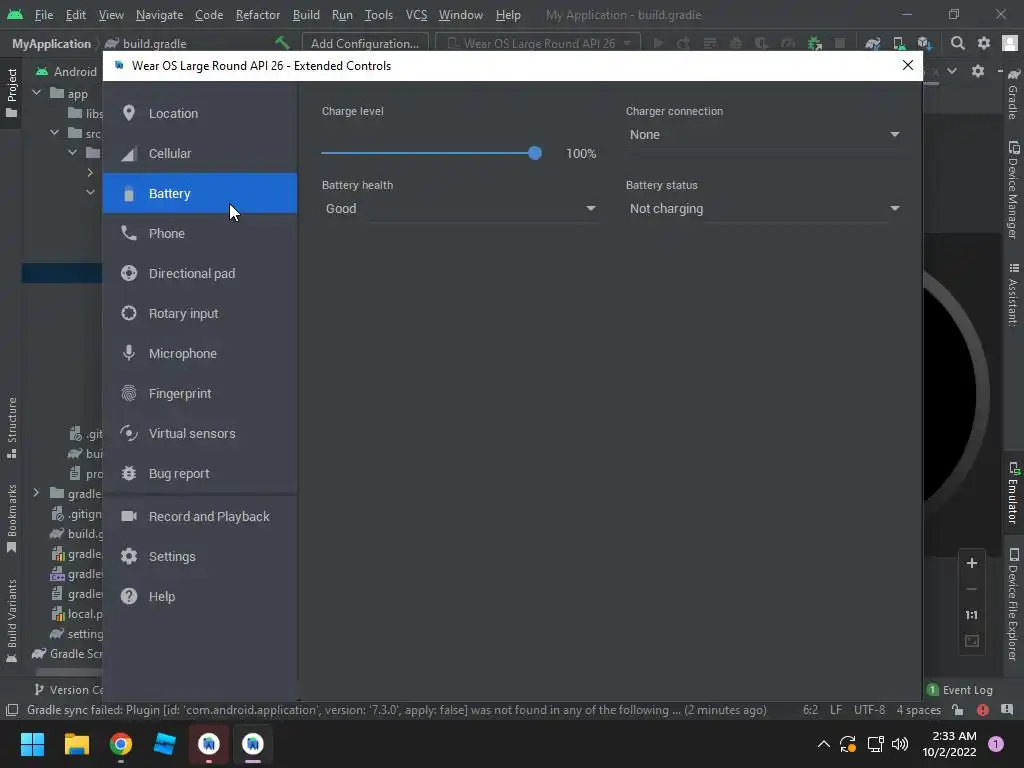
Task: Open the Bookmarks tool window tab
Action: click(x=11, y=519)
